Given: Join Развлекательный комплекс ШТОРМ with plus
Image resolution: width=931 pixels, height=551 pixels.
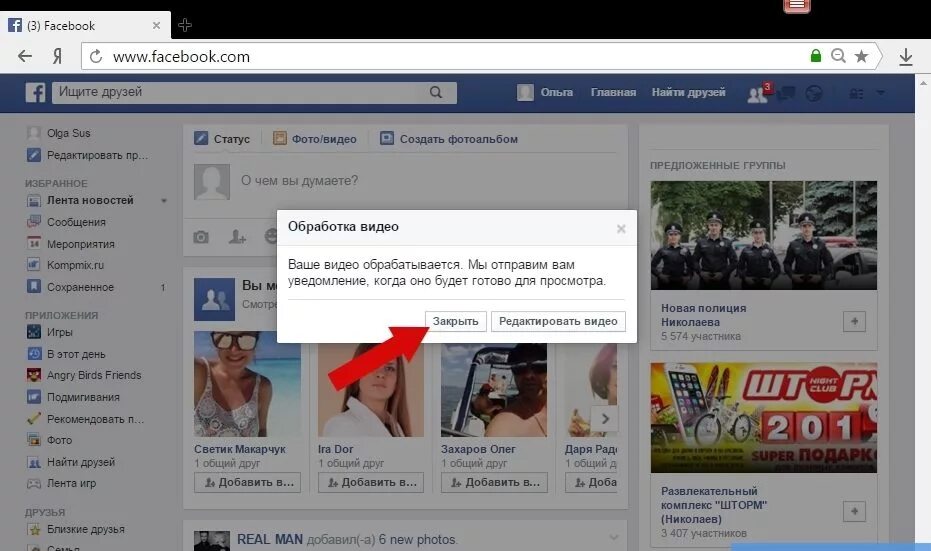Looking at the screenshot, I should coord(854,511).
